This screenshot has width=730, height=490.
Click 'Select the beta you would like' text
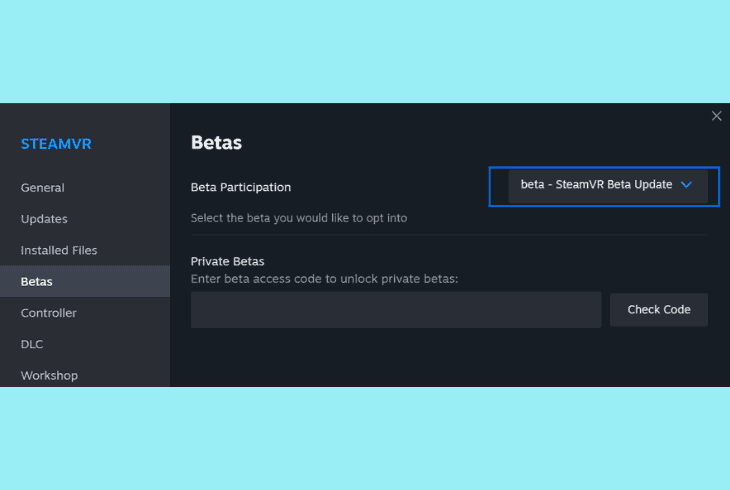(299, 218)
